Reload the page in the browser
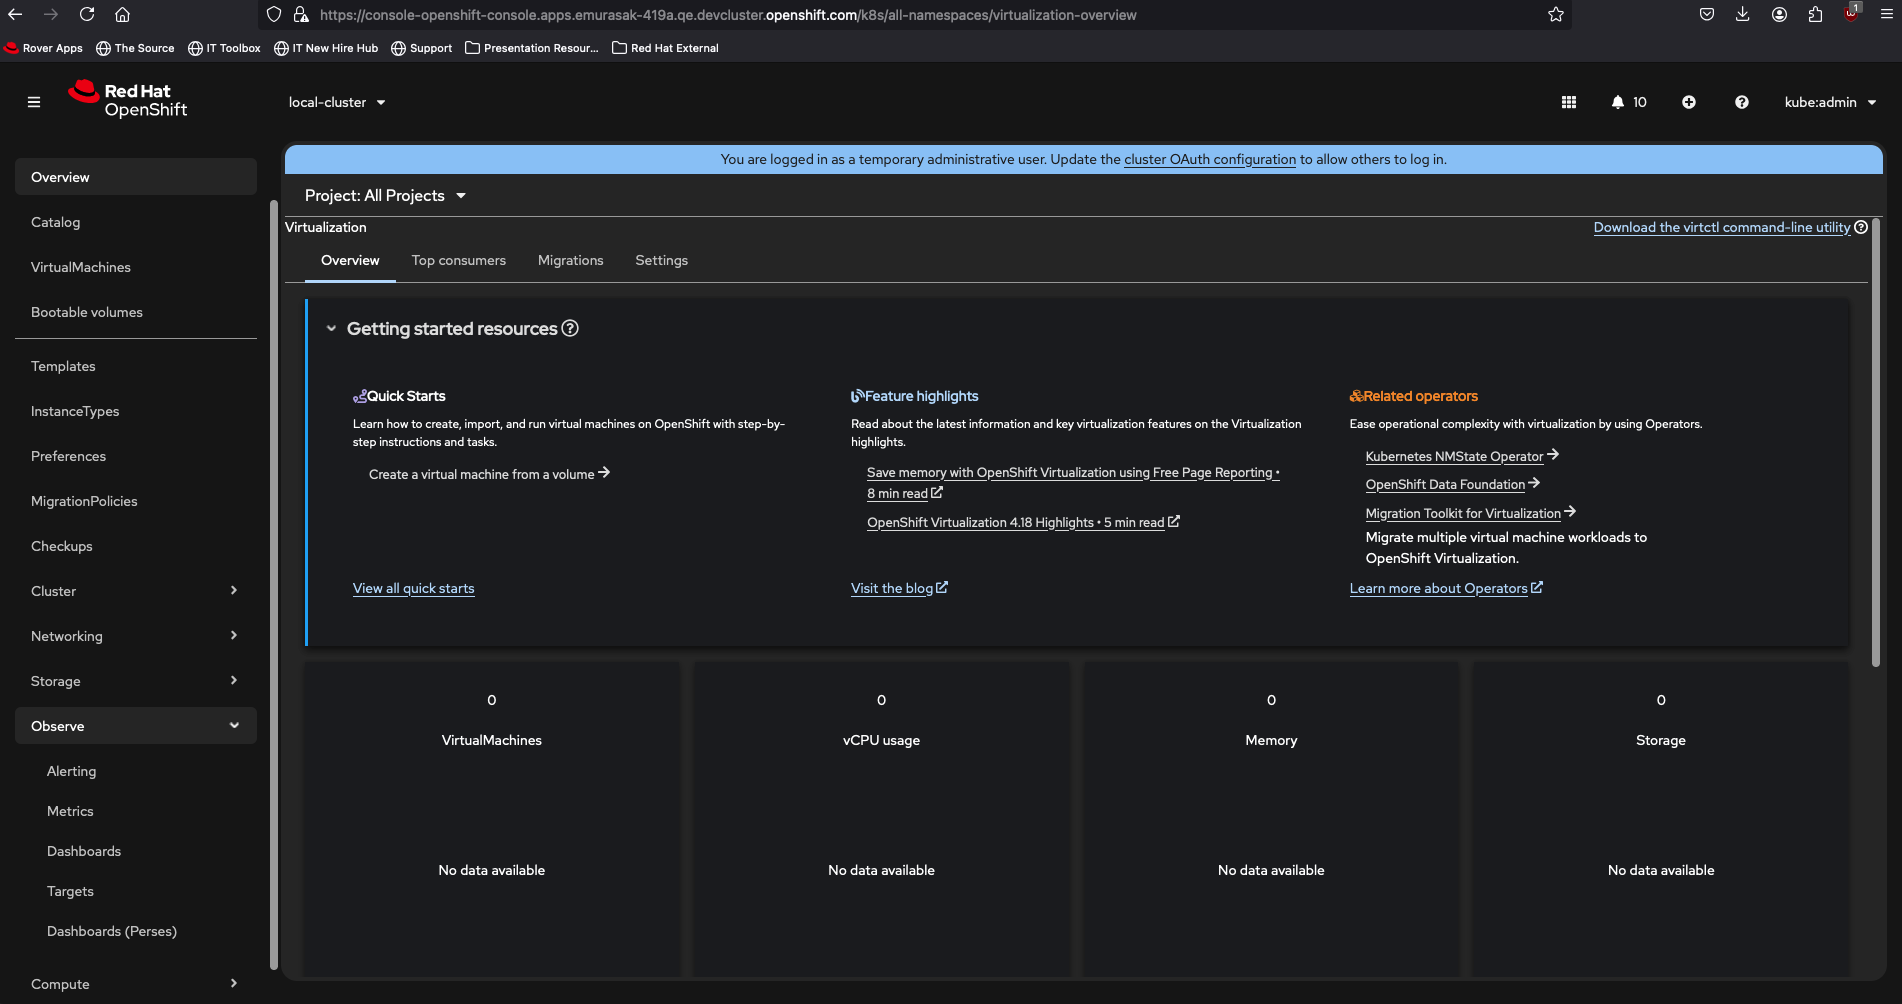 tap(87, 15)
